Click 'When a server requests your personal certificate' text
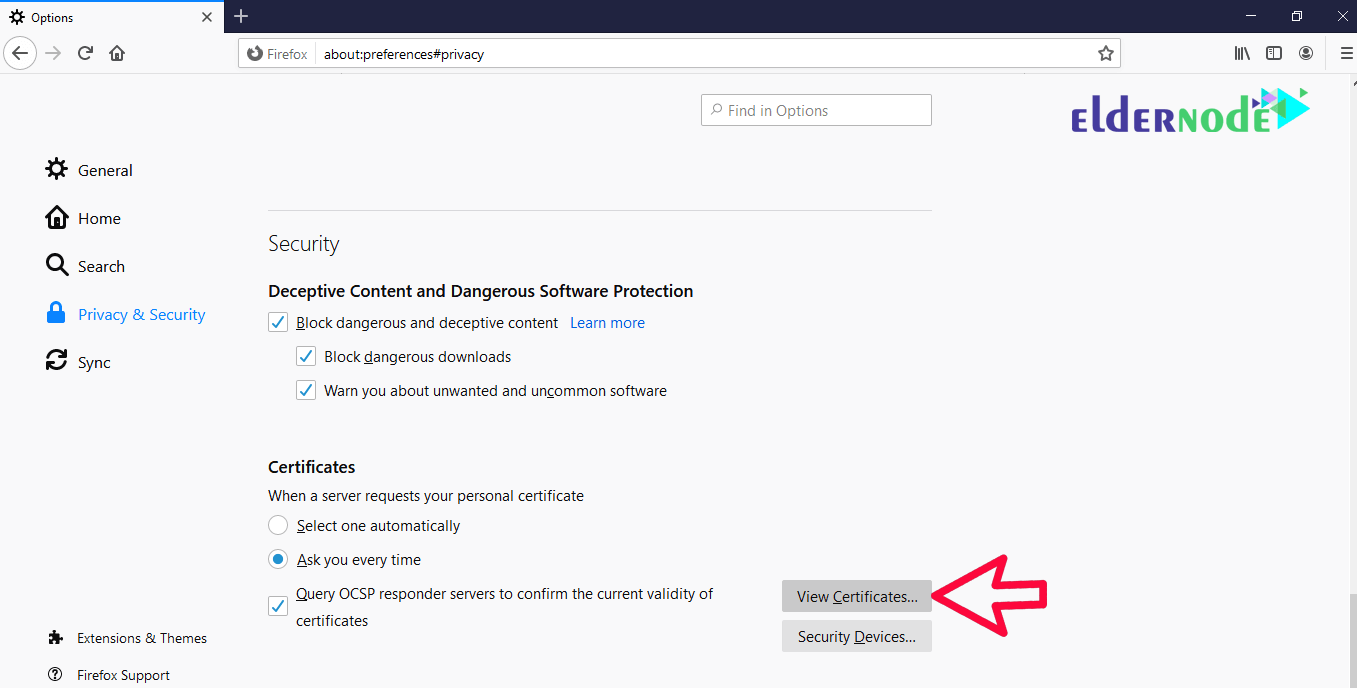The width and height of the screenshot is (1357, 688). [426, 496]
